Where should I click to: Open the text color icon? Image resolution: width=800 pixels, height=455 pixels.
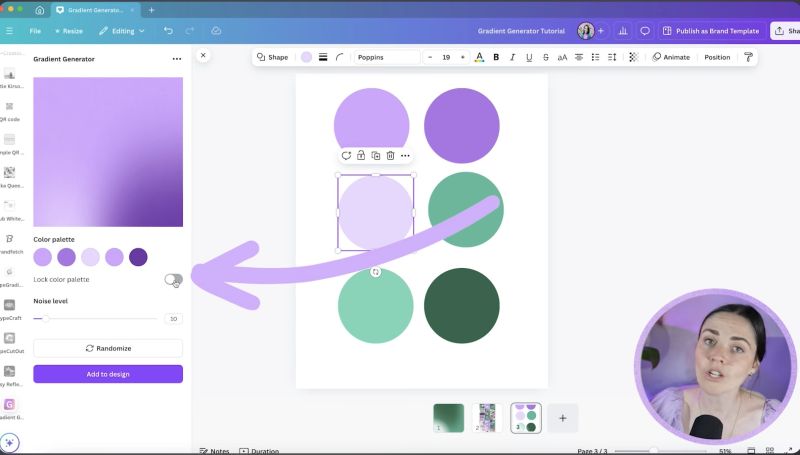[x=479, y=57]
